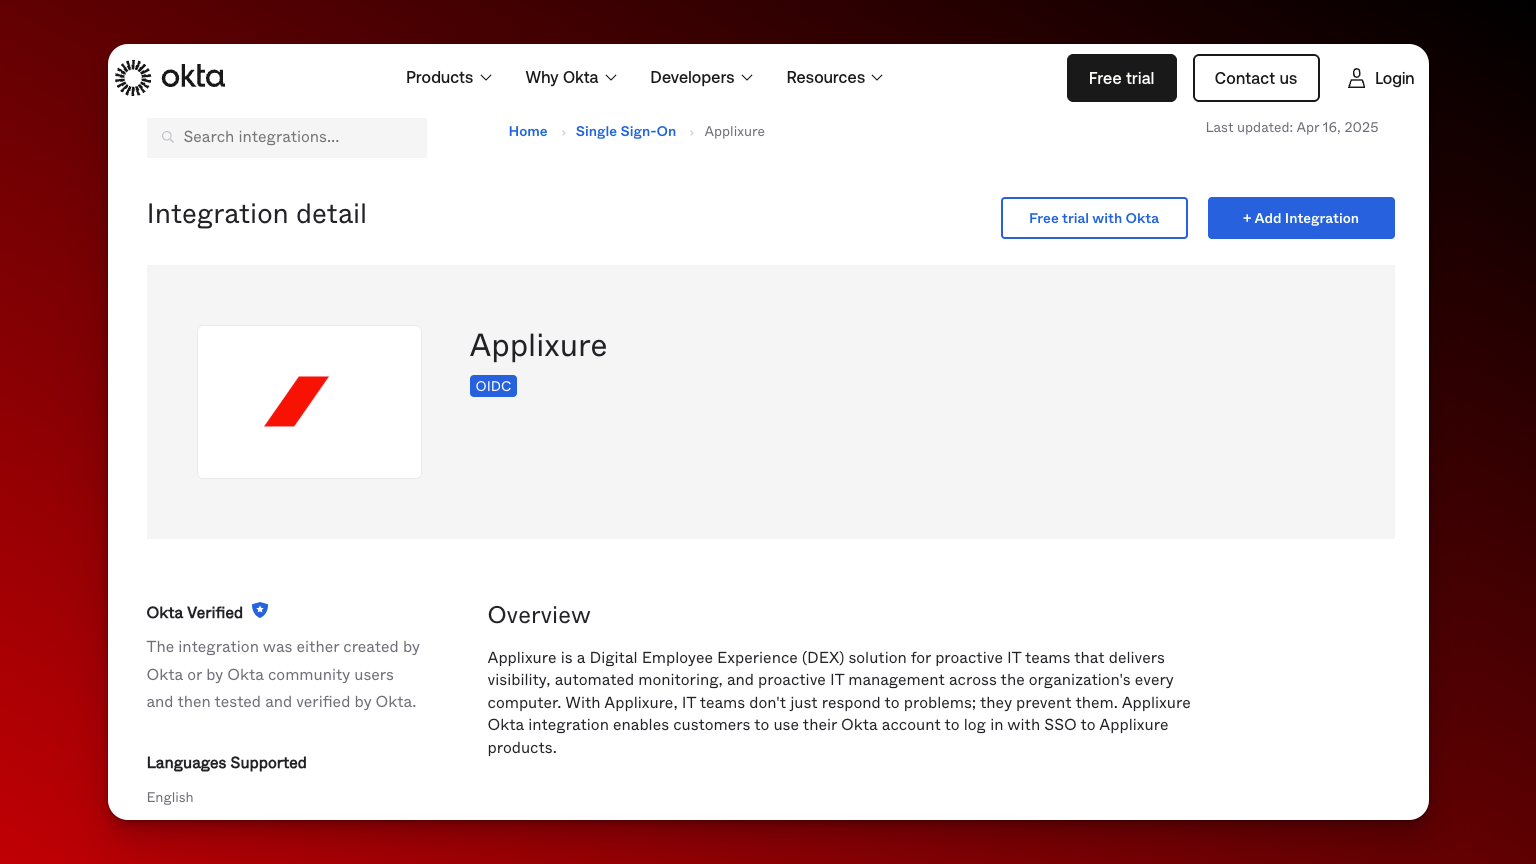
Task: Click the Contact us button
Action: pyautogui.click(x=1256, y=78)
